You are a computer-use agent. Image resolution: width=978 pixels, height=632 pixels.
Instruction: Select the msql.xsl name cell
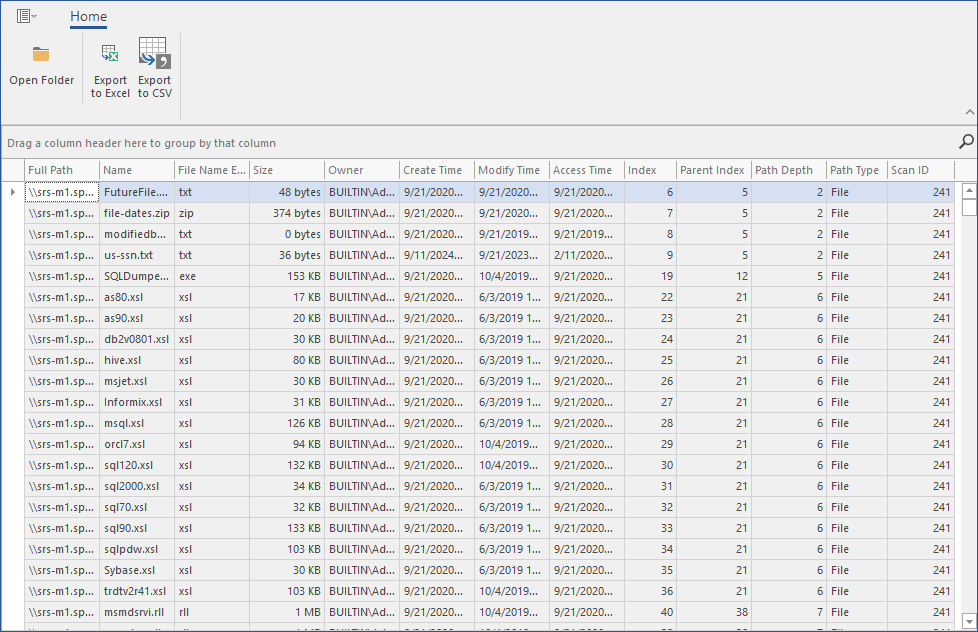pos(137,424)
